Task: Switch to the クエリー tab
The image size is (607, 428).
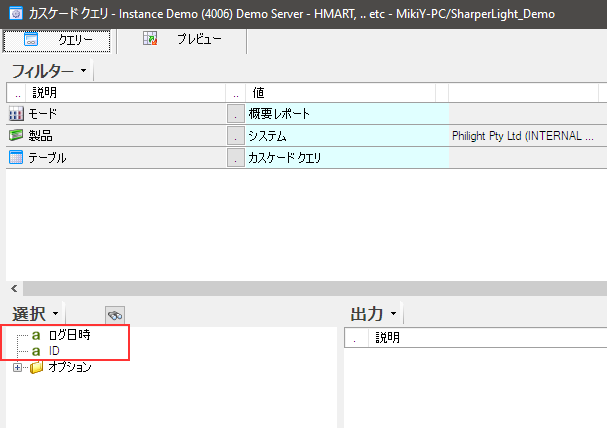Action: pyautogui.click(x=57, y=40)
